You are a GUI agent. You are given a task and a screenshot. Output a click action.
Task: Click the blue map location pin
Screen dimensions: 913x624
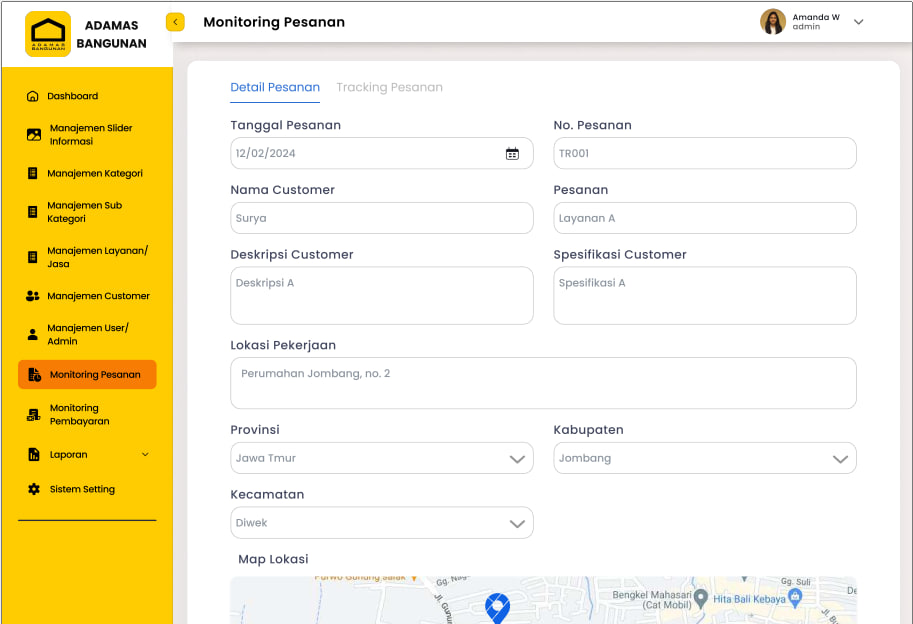pyautogui.click(x=497, y=608)
